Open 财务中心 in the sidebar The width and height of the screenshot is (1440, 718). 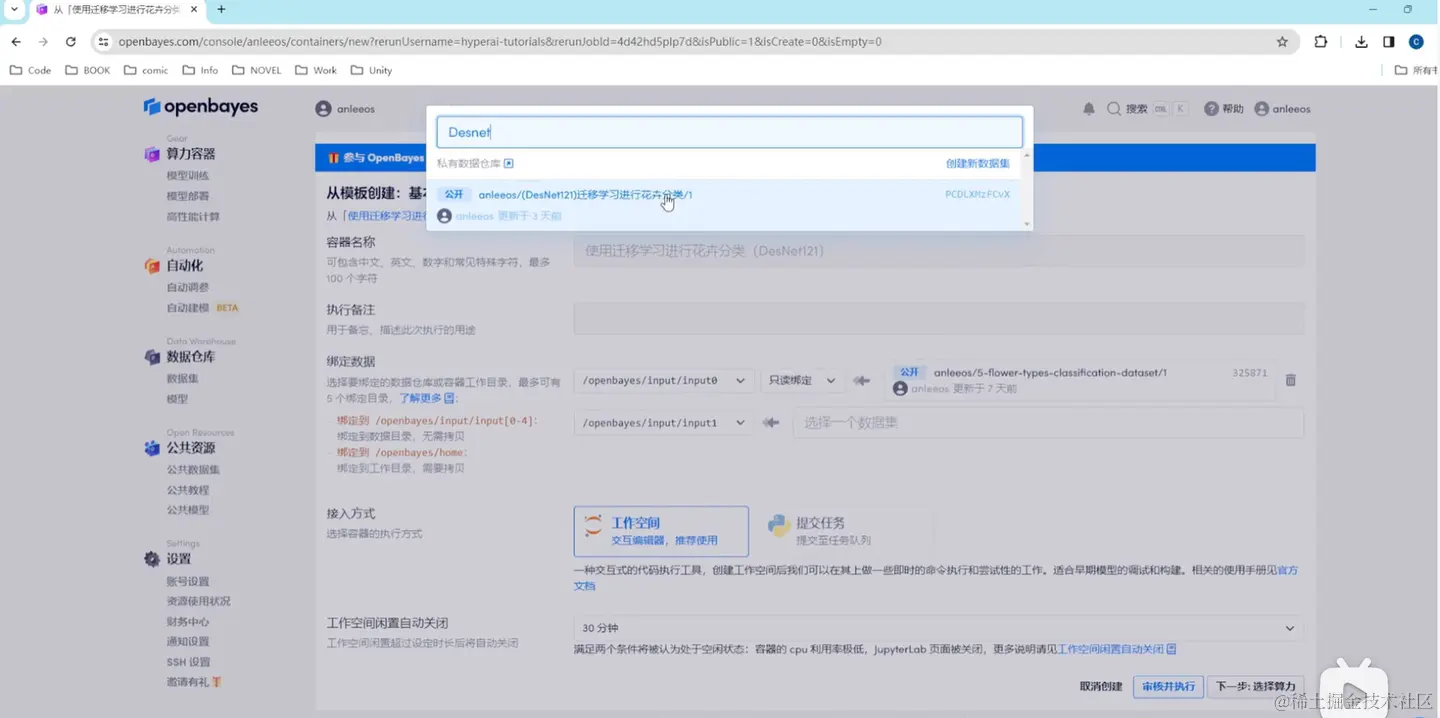pyautogui.click(x=188, y=622)
